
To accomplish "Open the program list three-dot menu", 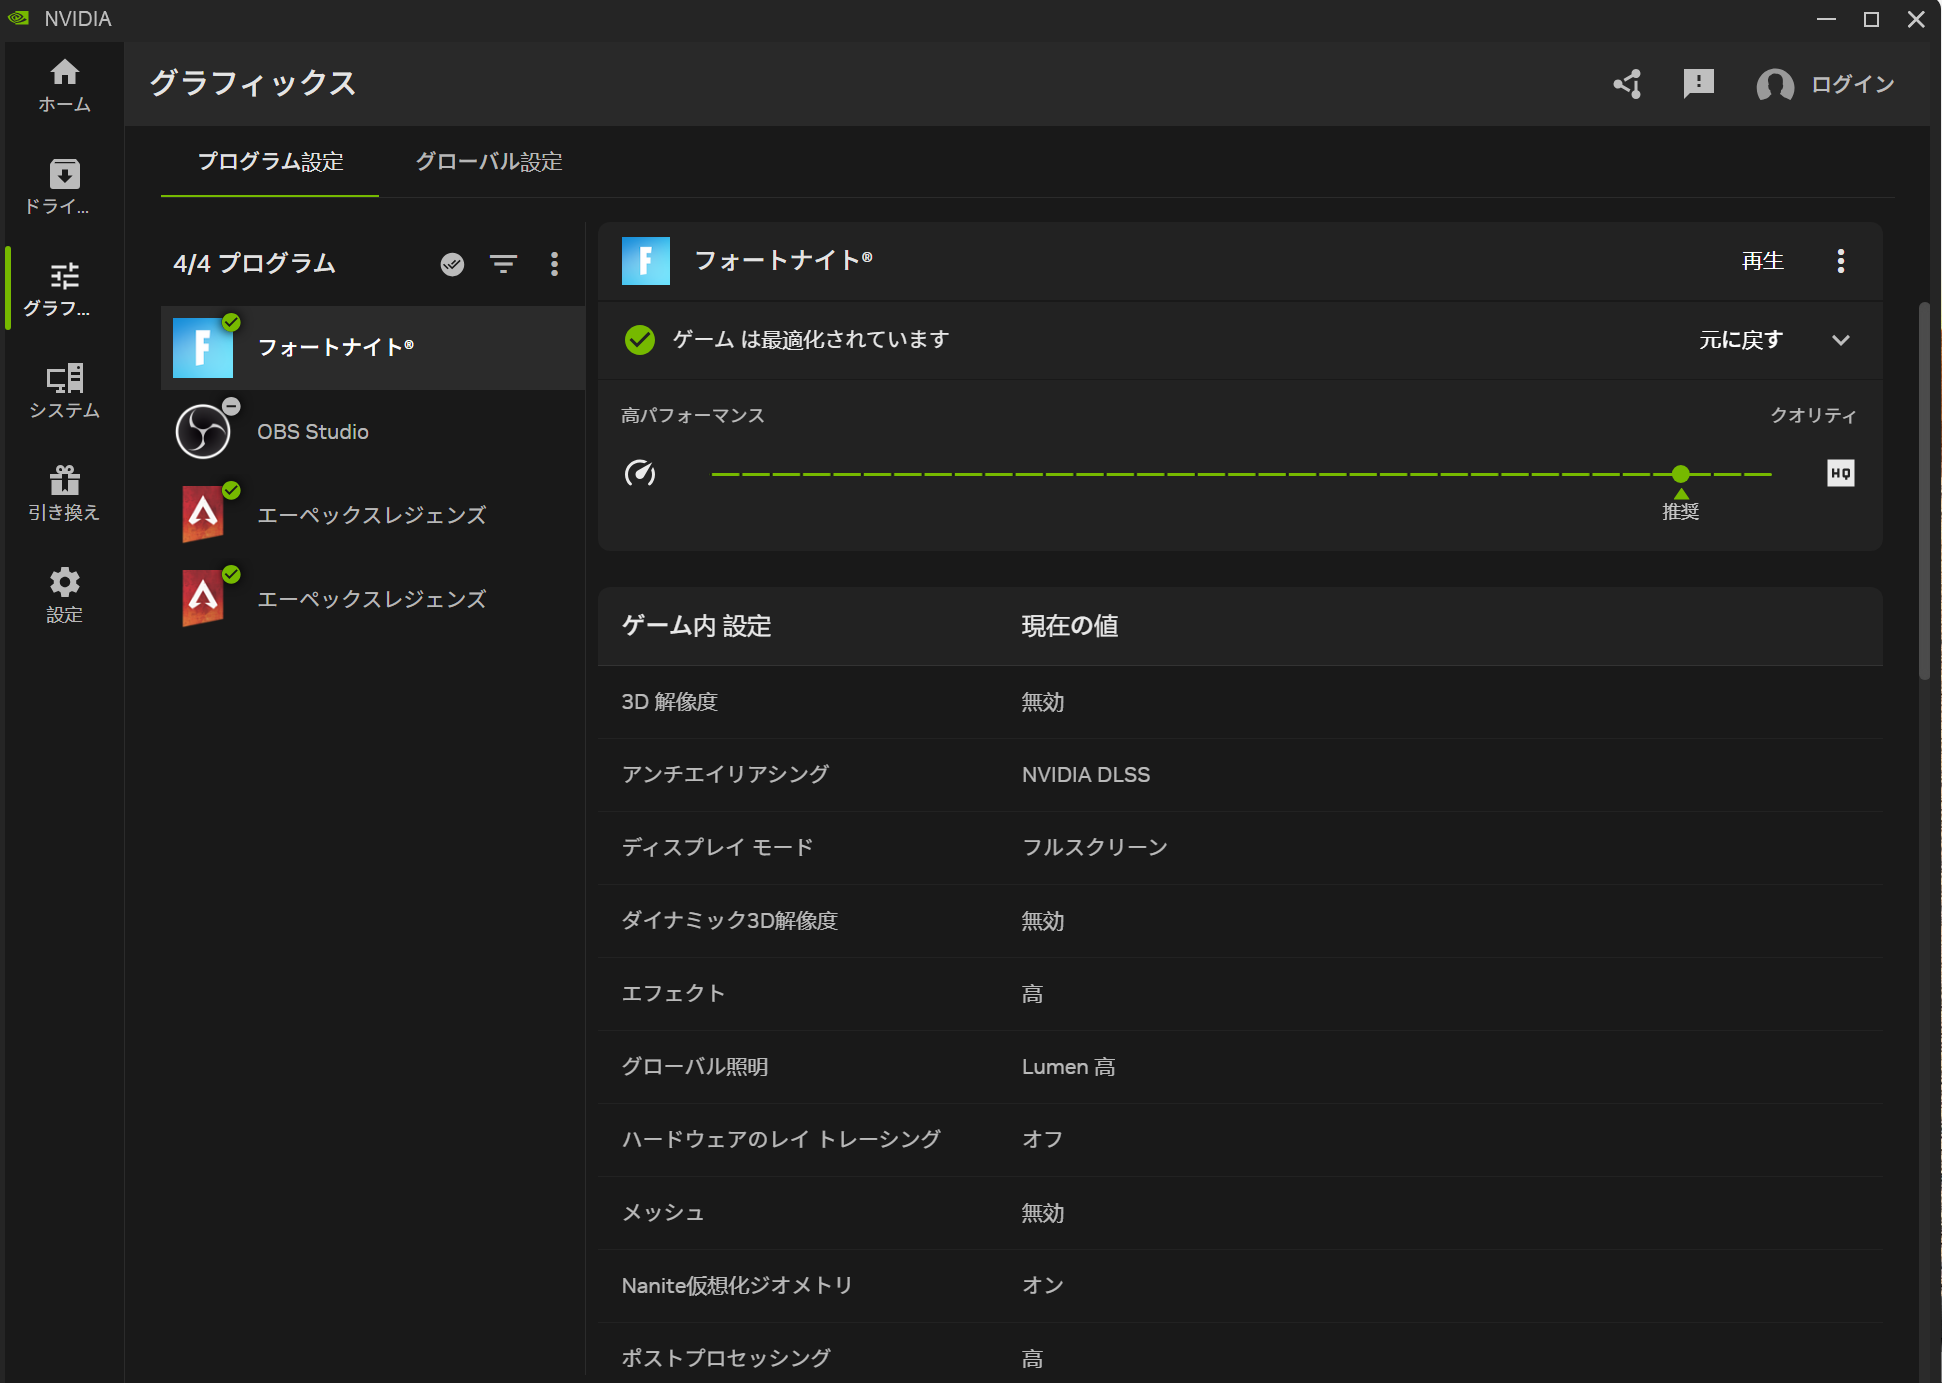I will point(554,264).
